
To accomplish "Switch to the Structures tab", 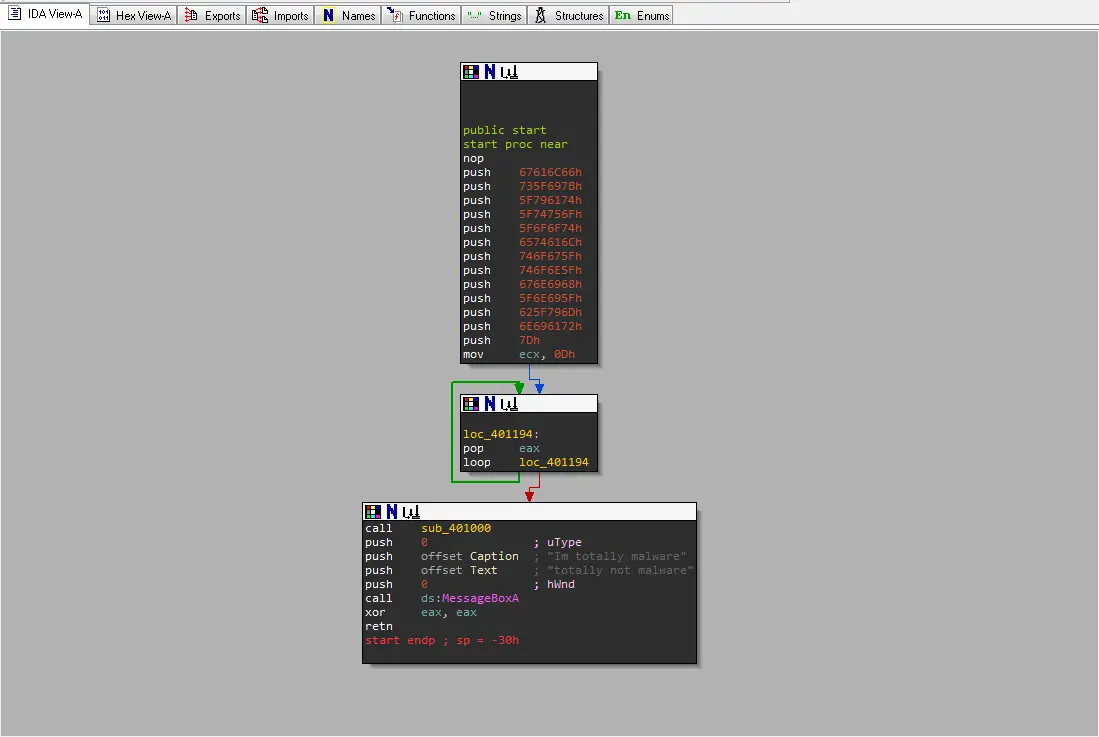I will pyautogui.click(x=569, y=16).
